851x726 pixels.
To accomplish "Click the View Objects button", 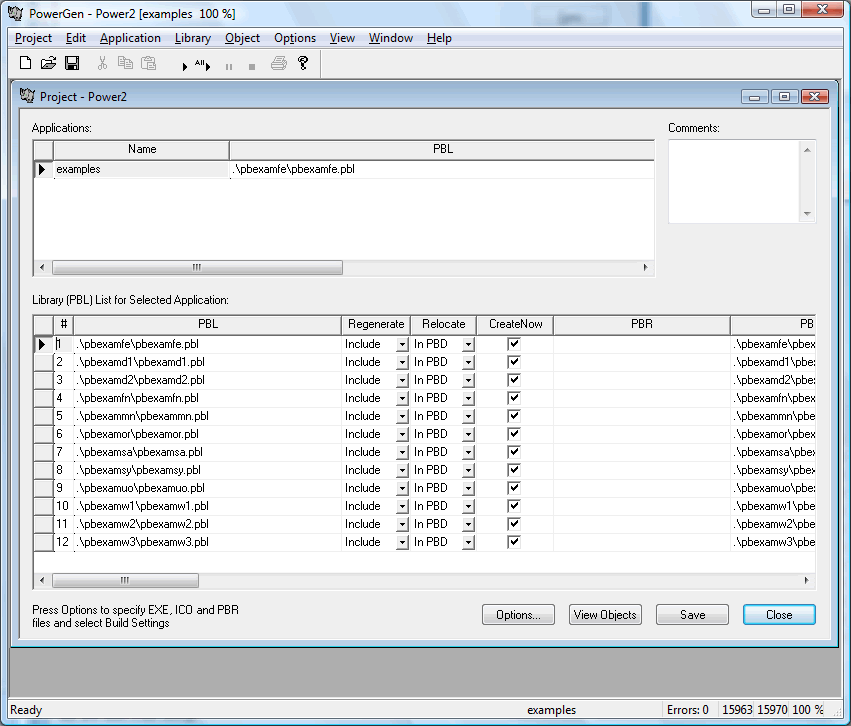I will pyautogui.click(x=605, y=615).
